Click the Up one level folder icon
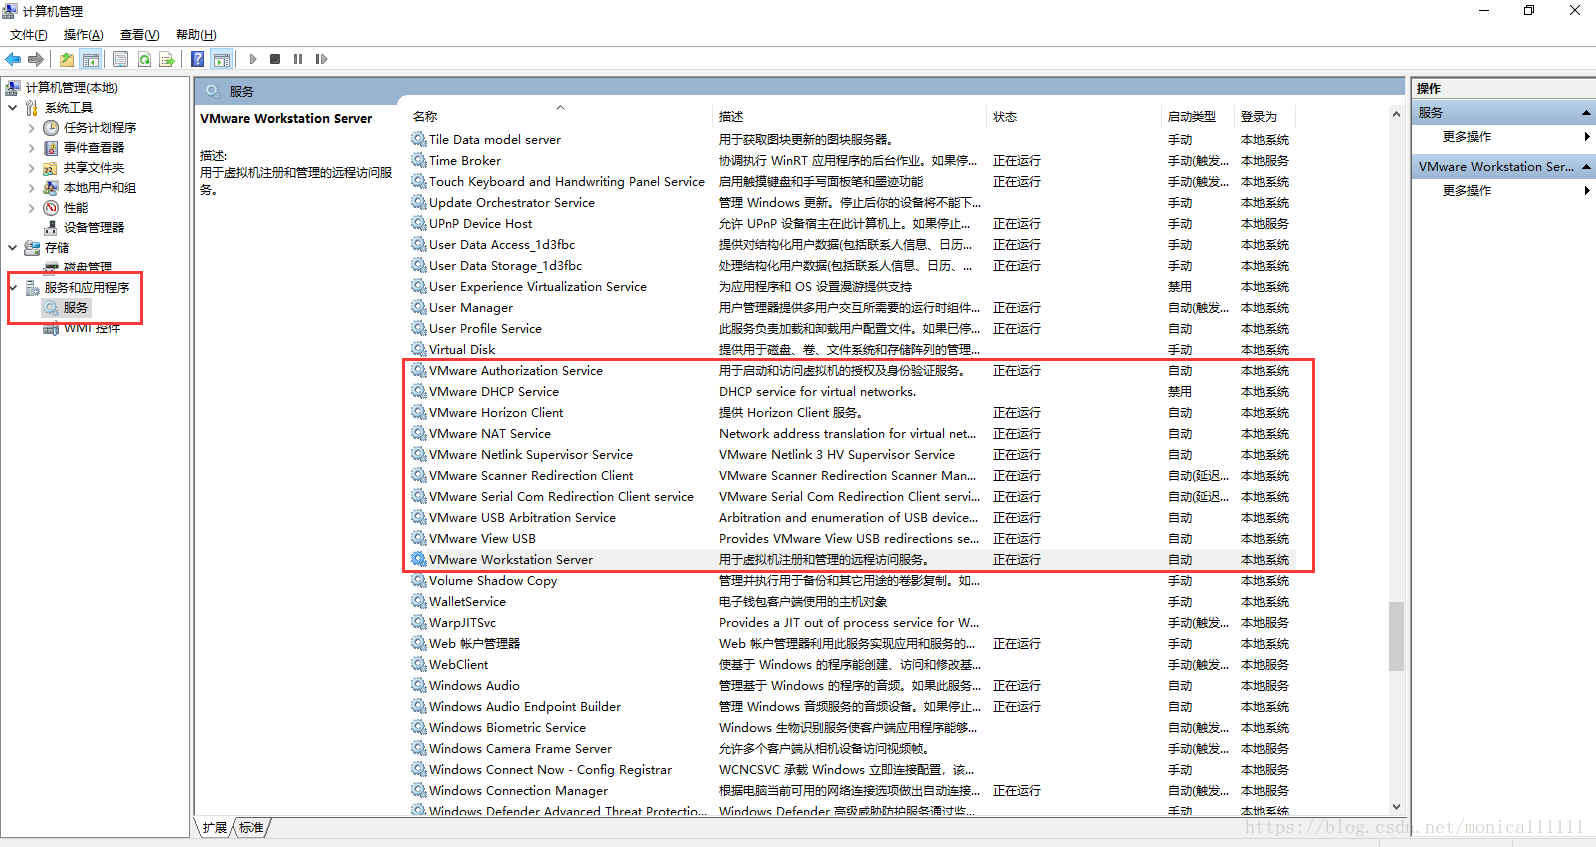Image resolution: width=1596 pixels, height=847 pixels. tap(67, 59)
